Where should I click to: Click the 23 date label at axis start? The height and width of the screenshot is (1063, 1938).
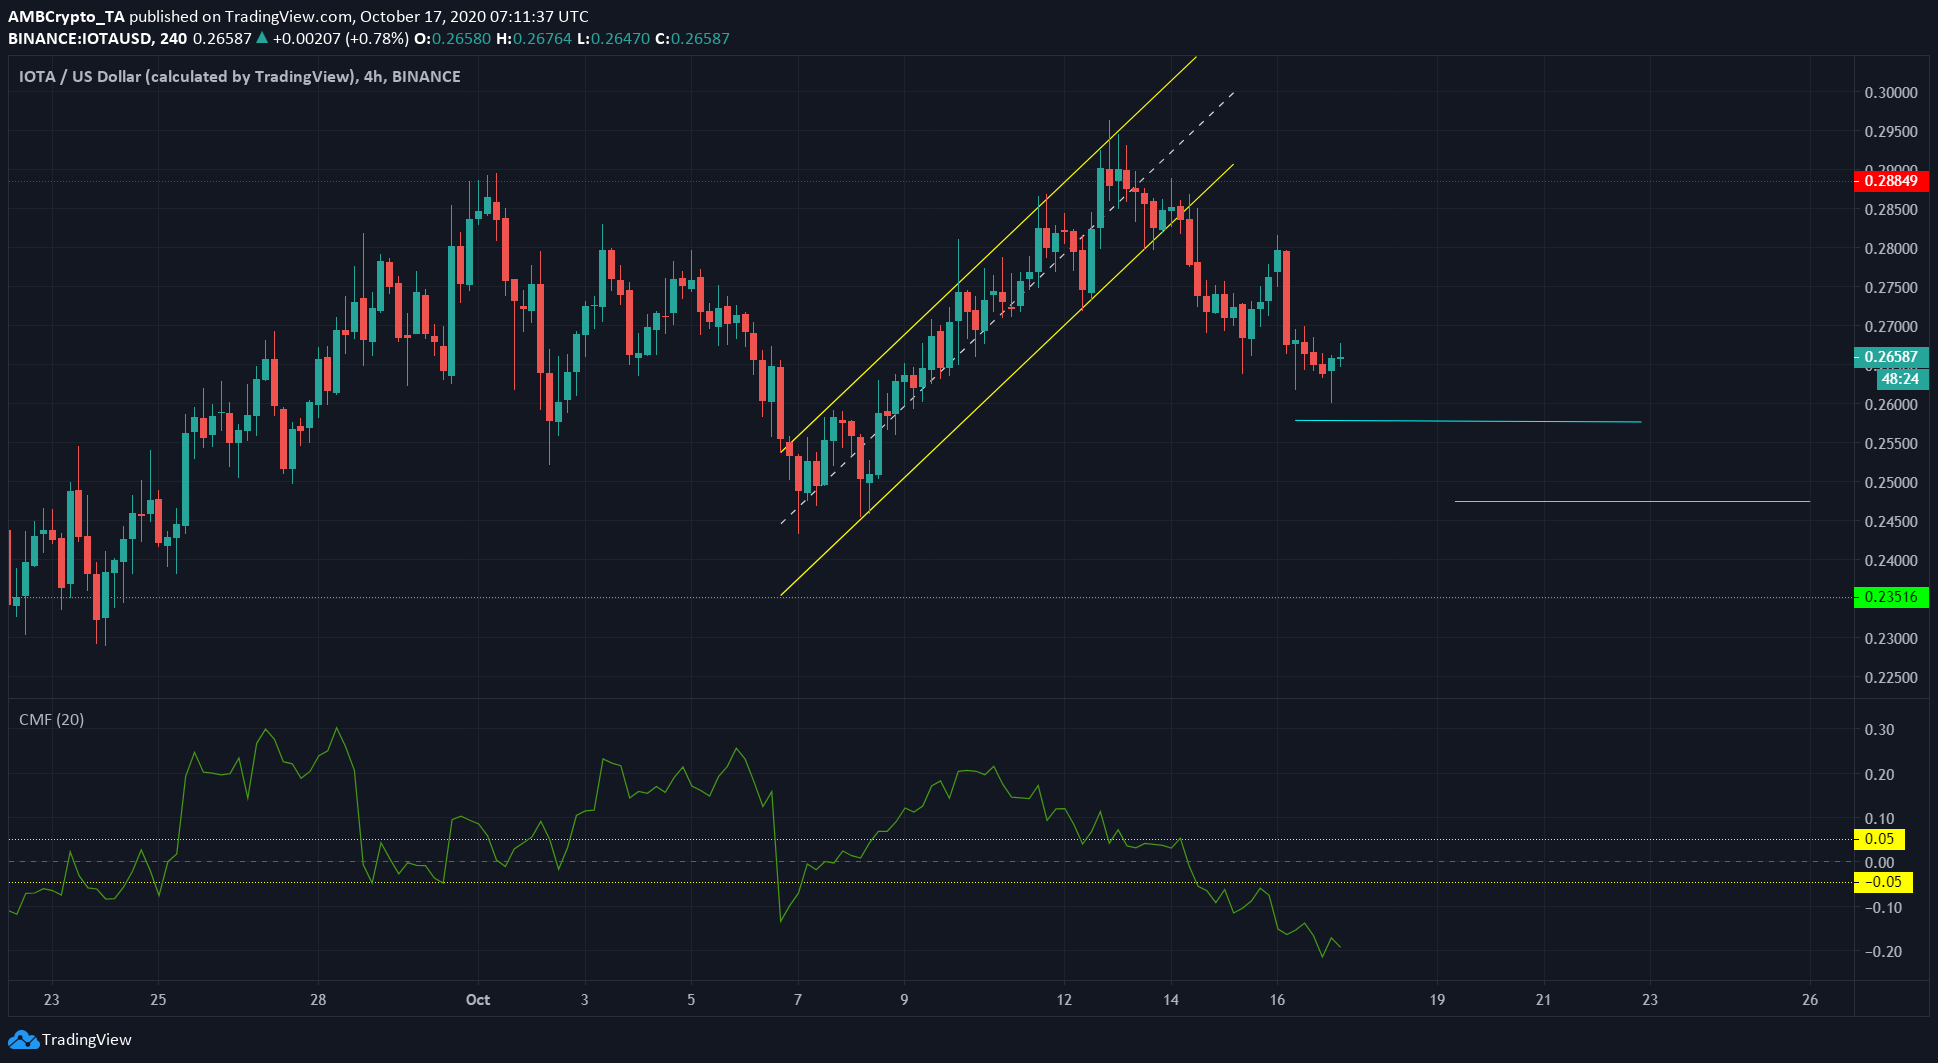click(x=52, y=1000)
